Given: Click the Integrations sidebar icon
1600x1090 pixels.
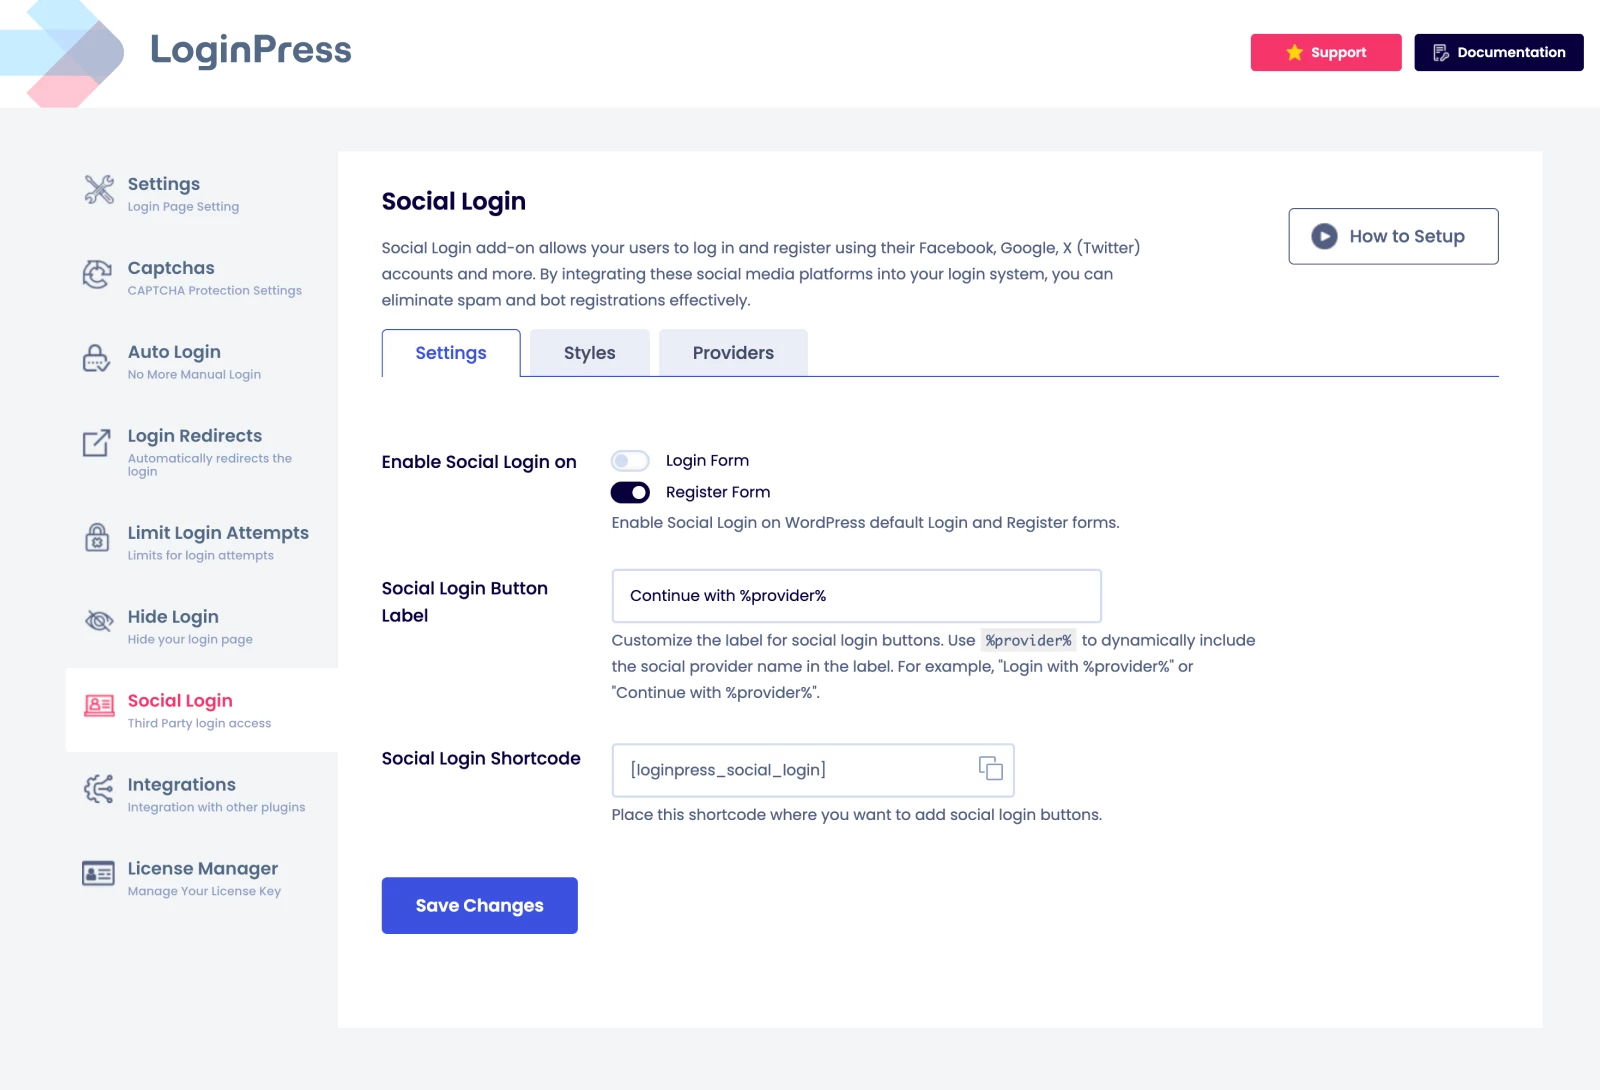Looking at the screenshot, I should click(x=98, y=789).
